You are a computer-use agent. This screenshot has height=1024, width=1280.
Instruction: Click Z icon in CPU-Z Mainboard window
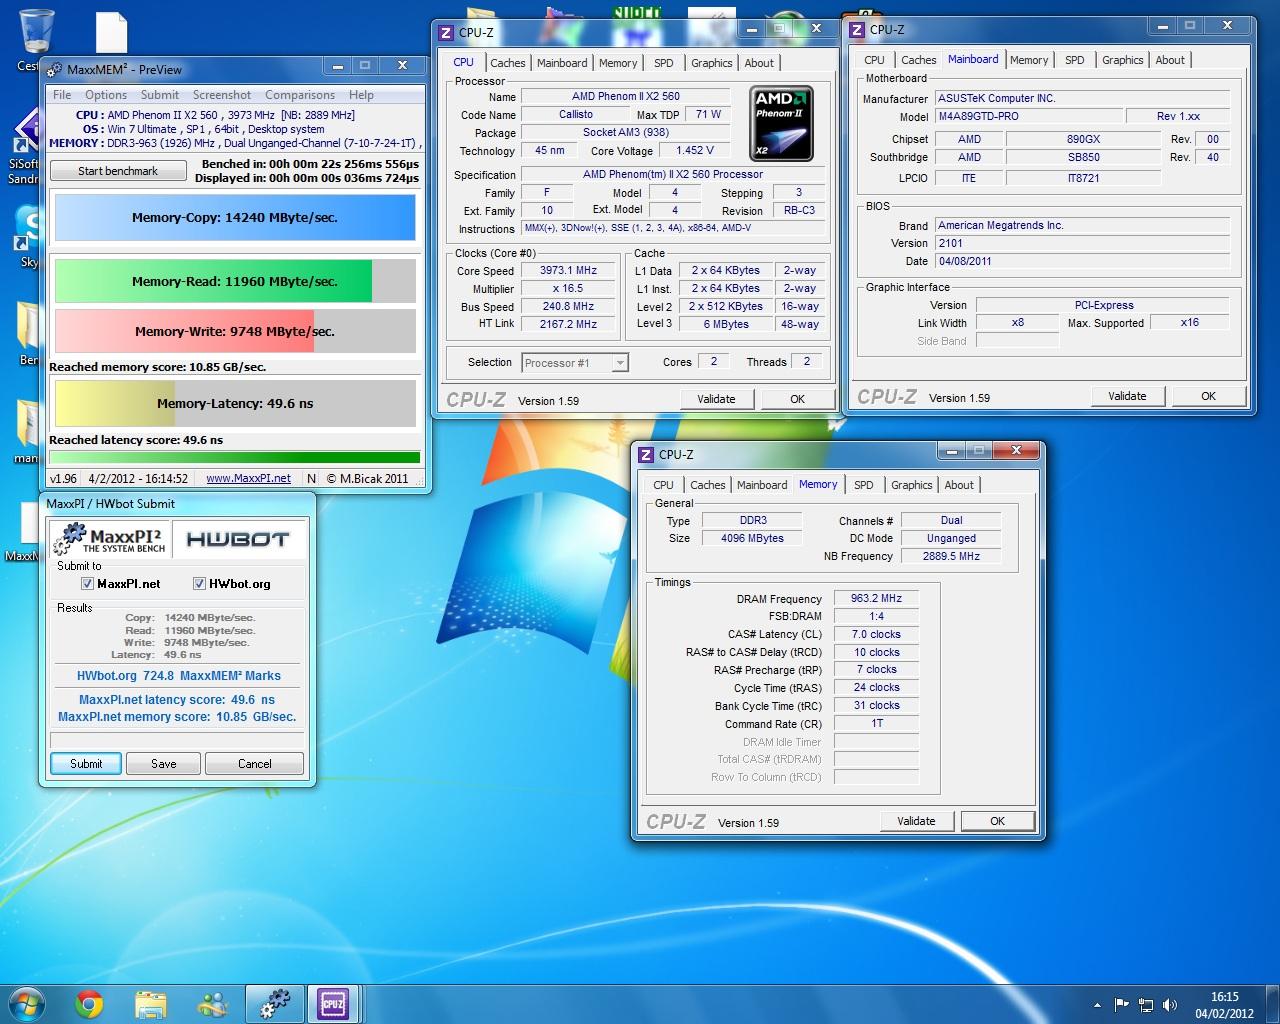coord(857,30)
